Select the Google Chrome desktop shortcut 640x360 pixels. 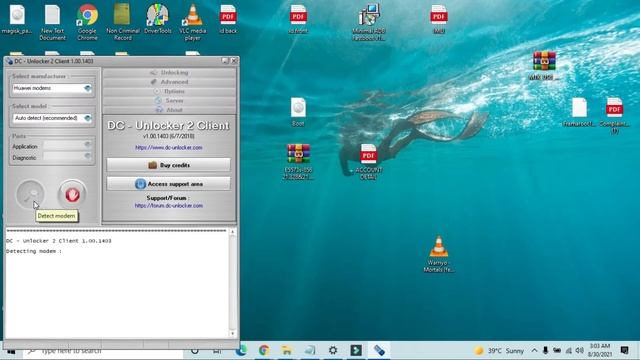pyautogui.click(x=87, y=22)
